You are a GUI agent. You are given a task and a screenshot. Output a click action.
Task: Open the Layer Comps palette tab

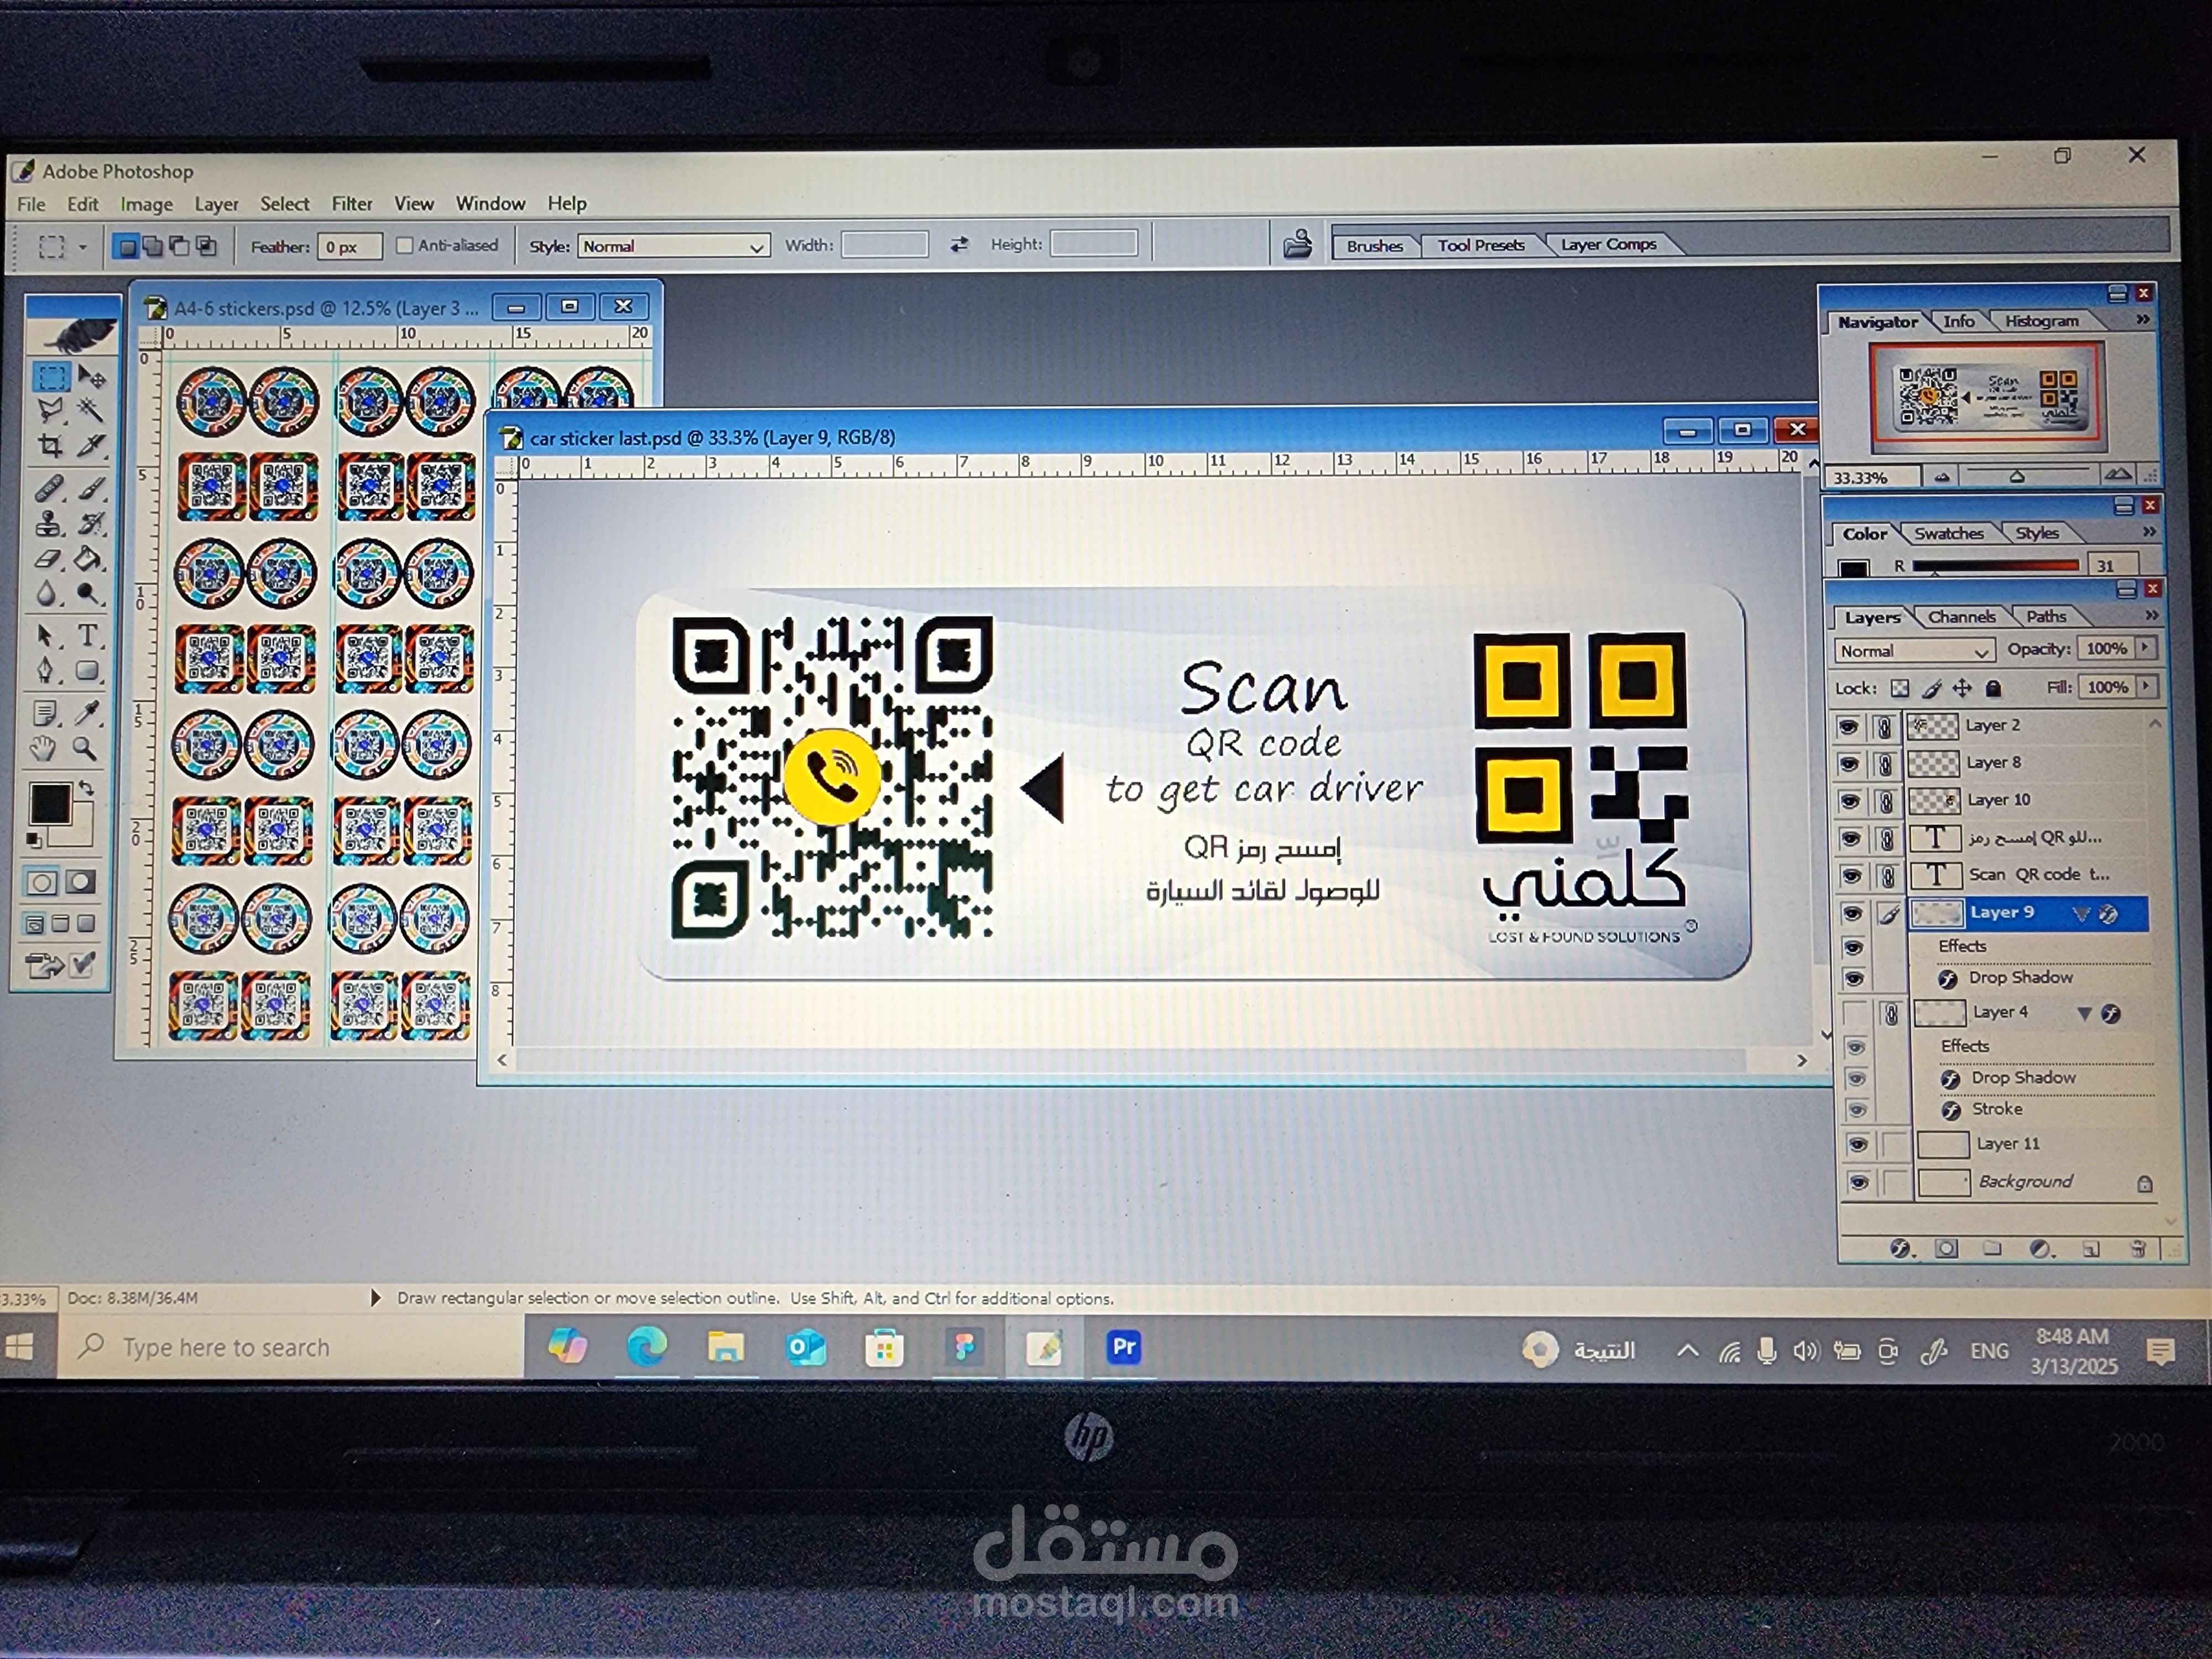pos(1608,244)
